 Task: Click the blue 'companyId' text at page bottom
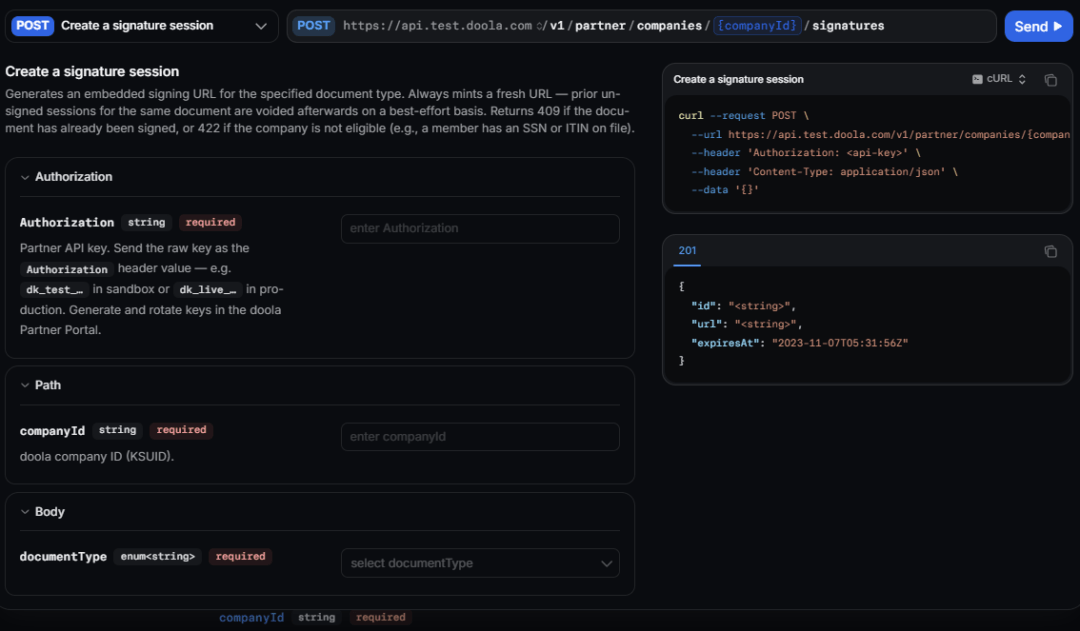point(251,617)
